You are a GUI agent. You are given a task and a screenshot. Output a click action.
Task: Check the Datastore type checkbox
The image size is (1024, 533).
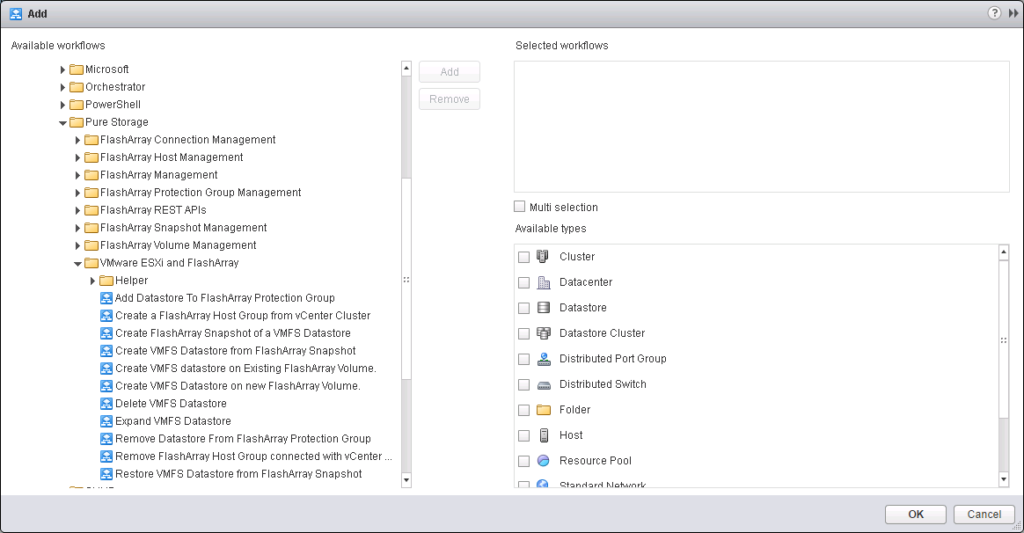coord(524,308)
